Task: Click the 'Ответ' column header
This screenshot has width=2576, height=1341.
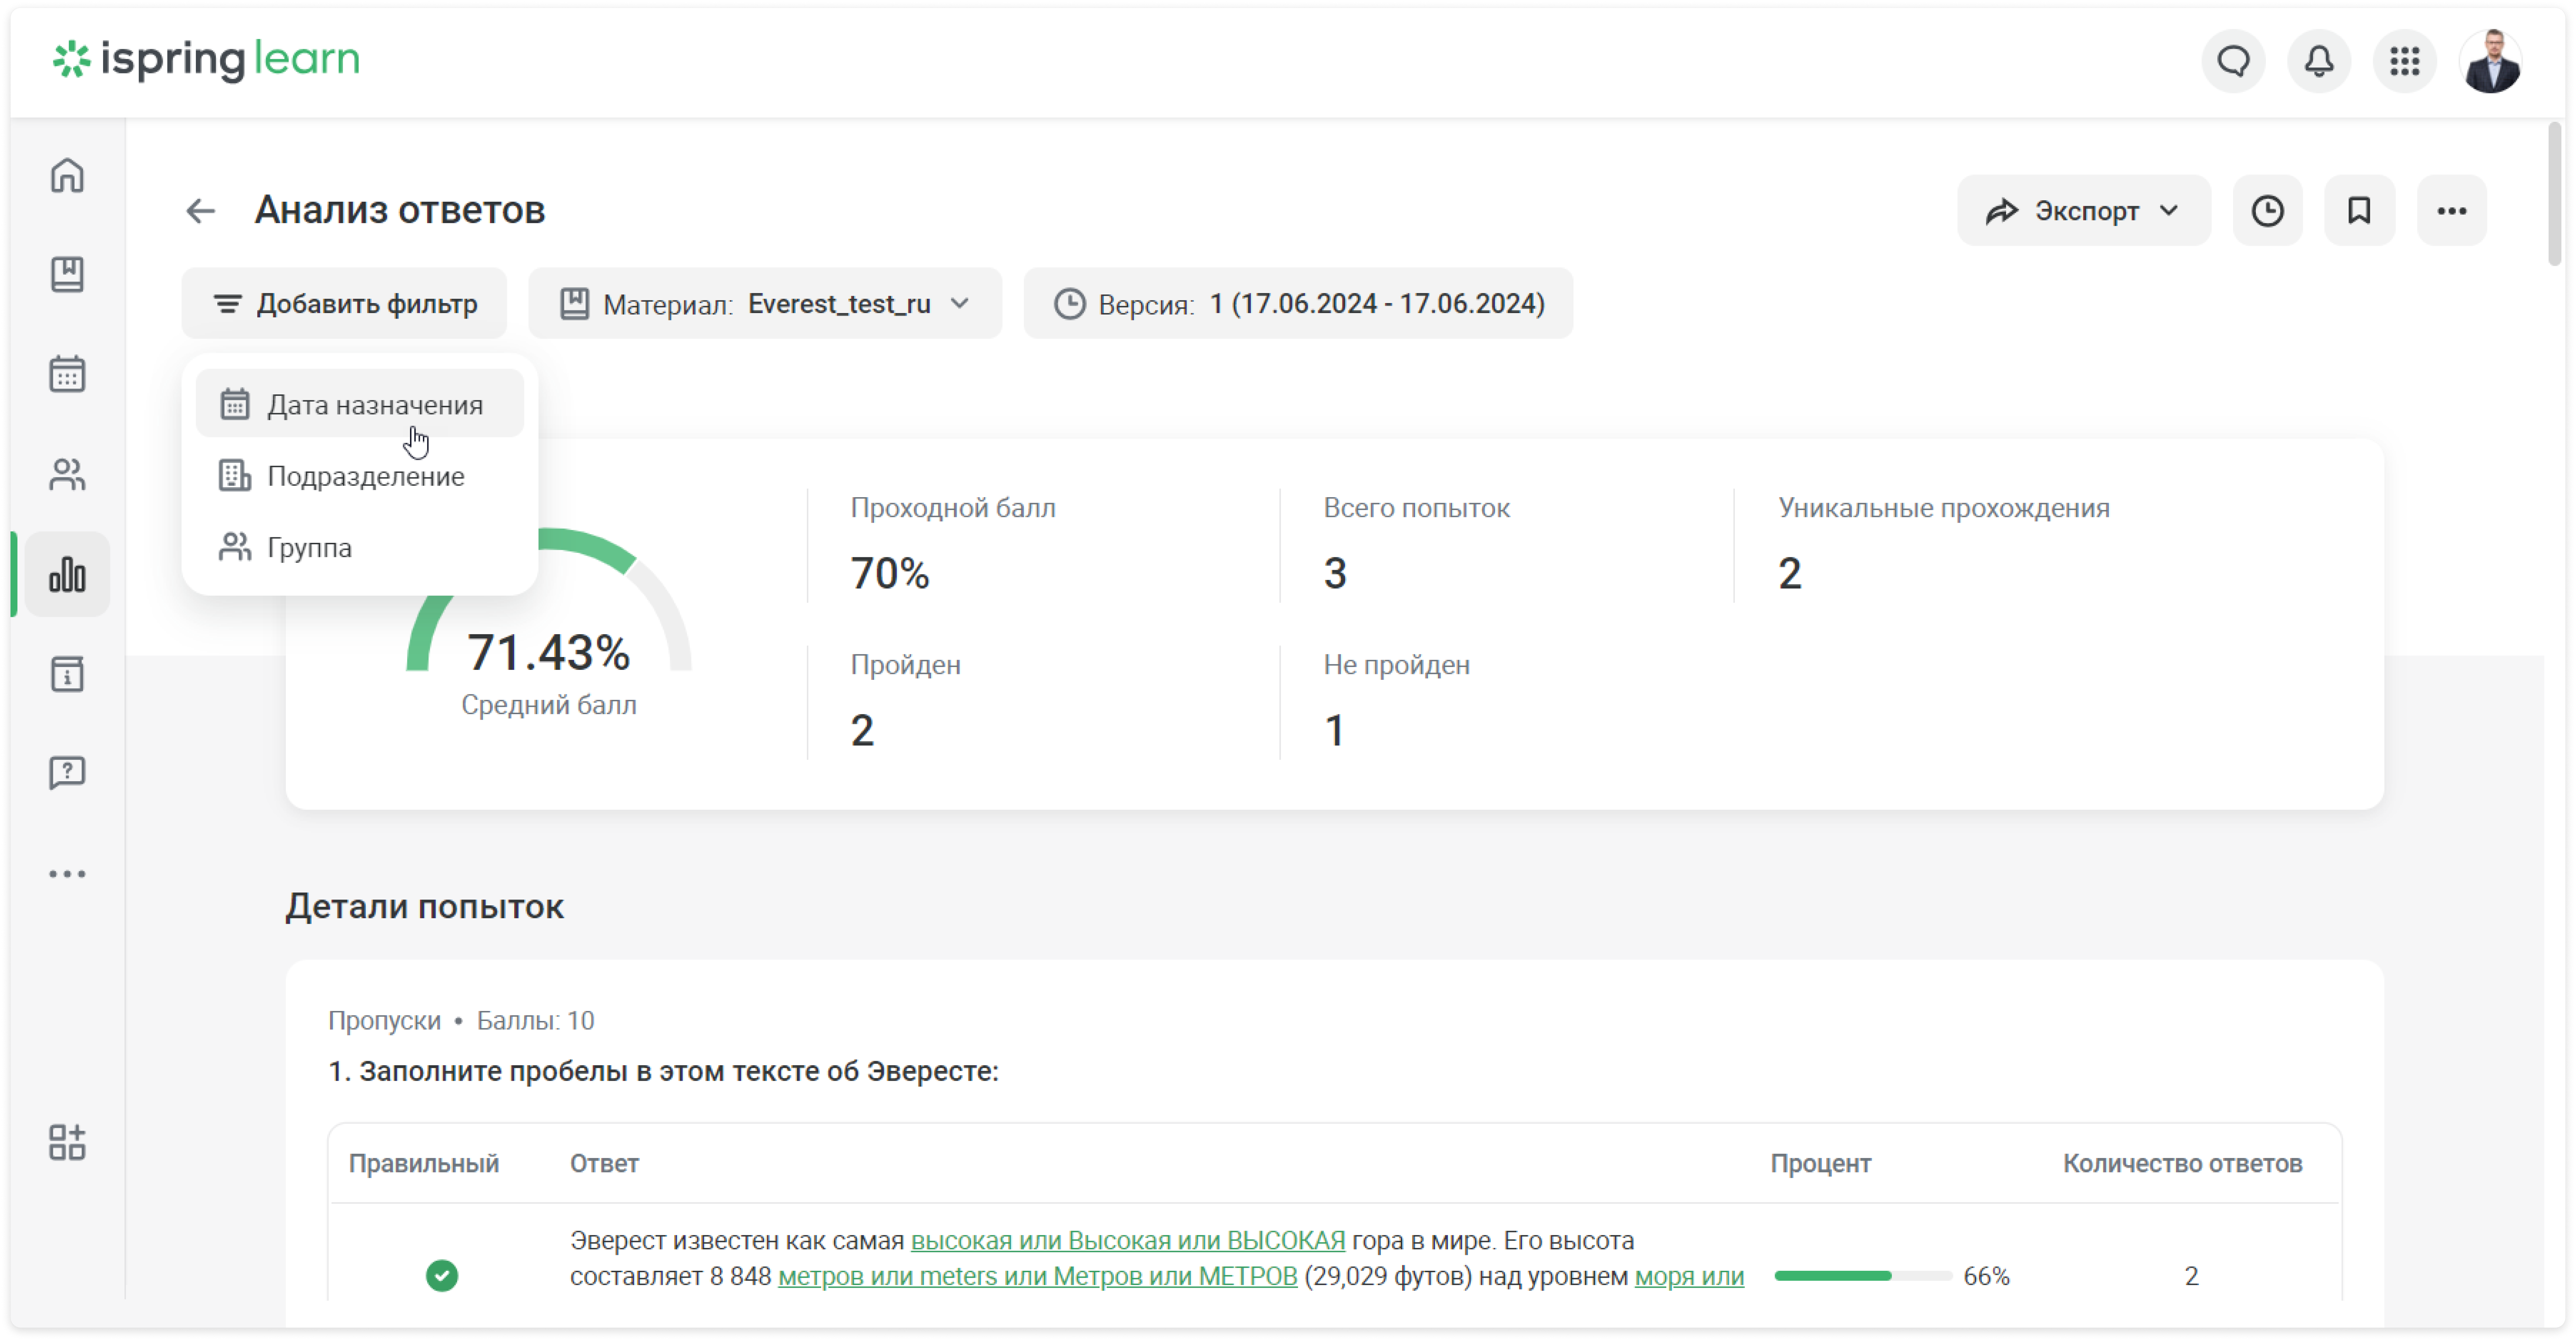Action: pyautogui.click(x=604, y=1163)
